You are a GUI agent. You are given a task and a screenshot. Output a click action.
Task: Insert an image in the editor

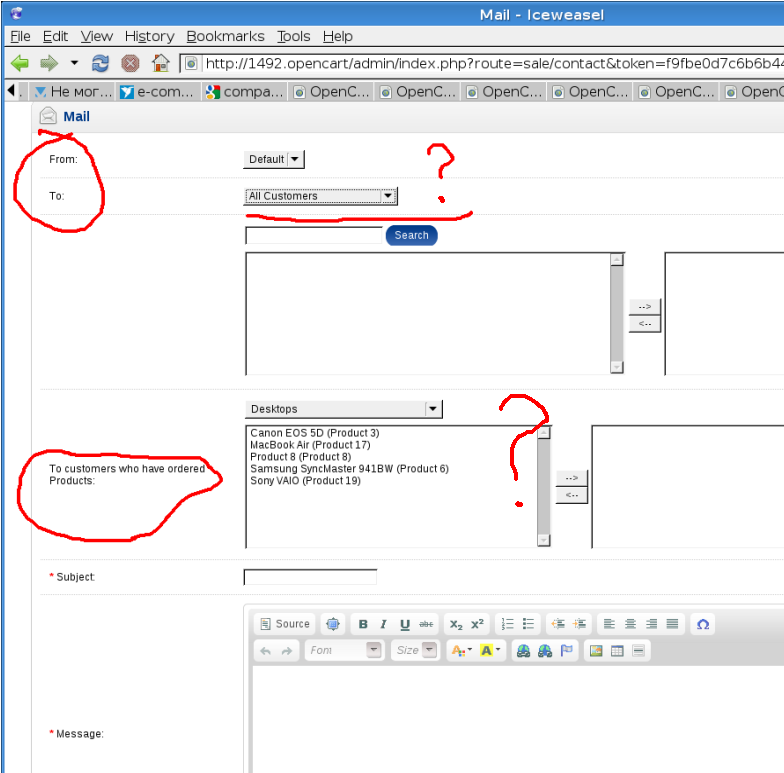(x=596, y=650)
